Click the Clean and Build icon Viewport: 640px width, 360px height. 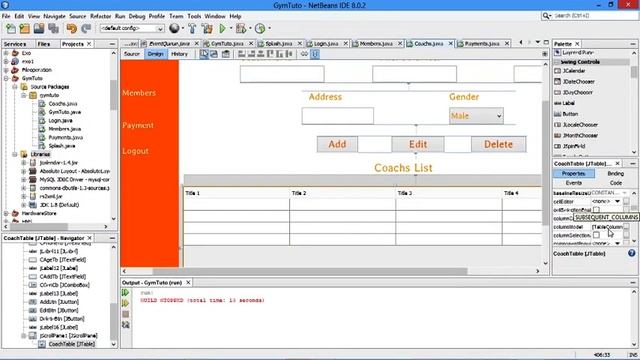pyautogui.click(x=207, y=29)
